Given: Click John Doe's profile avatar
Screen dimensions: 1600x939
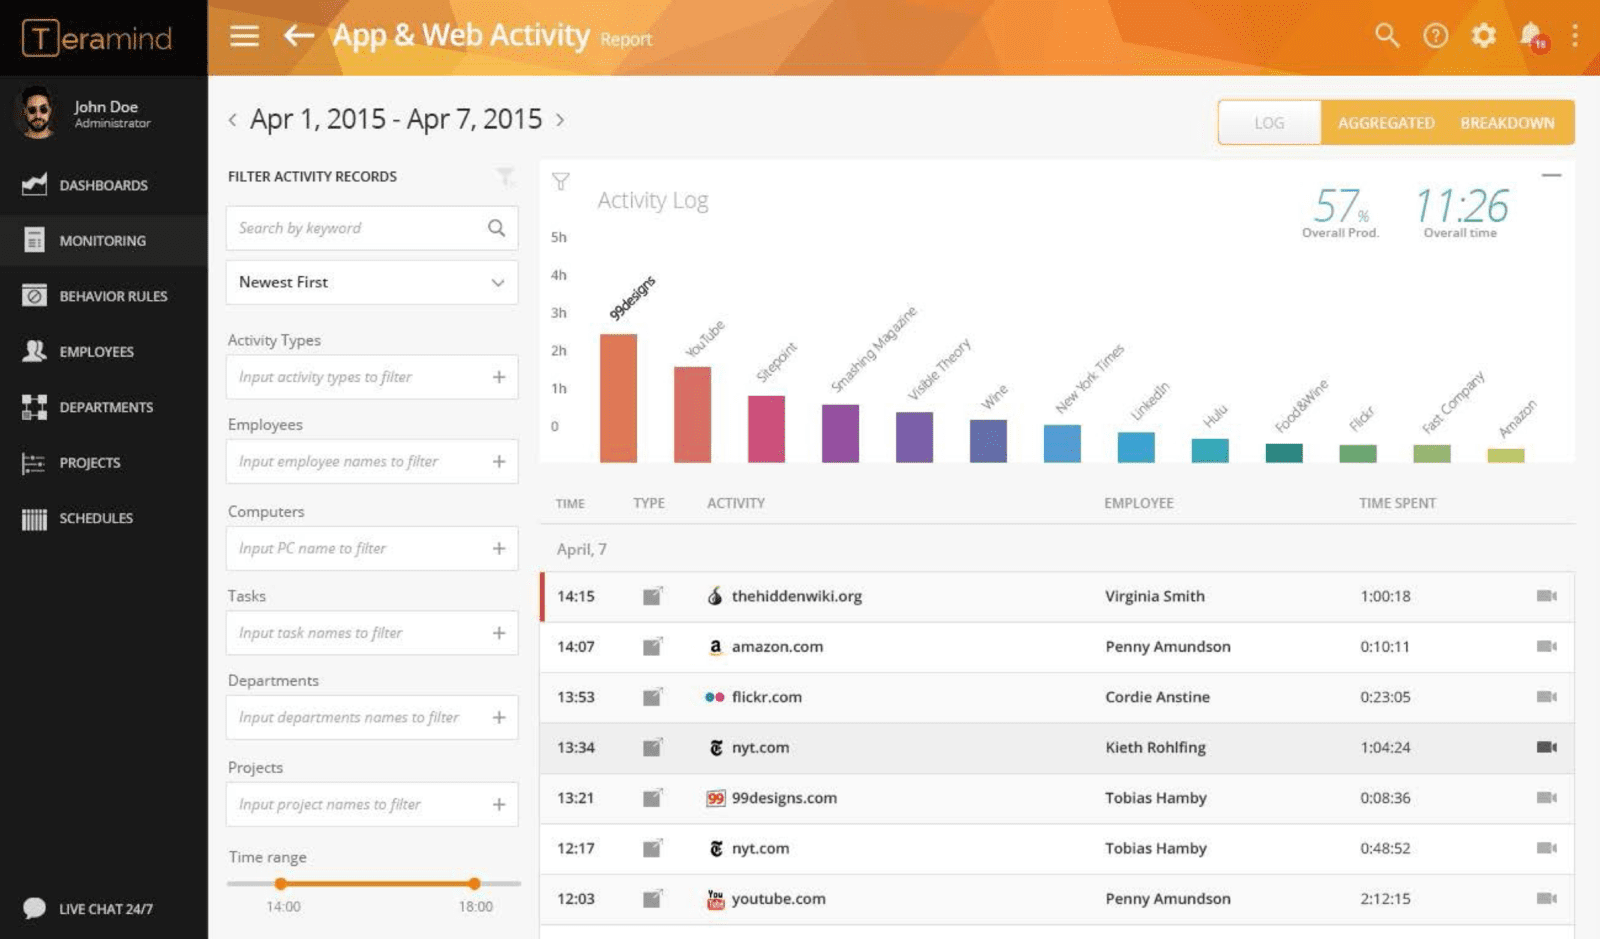Looking at the screenshot, I should point(38,112).
